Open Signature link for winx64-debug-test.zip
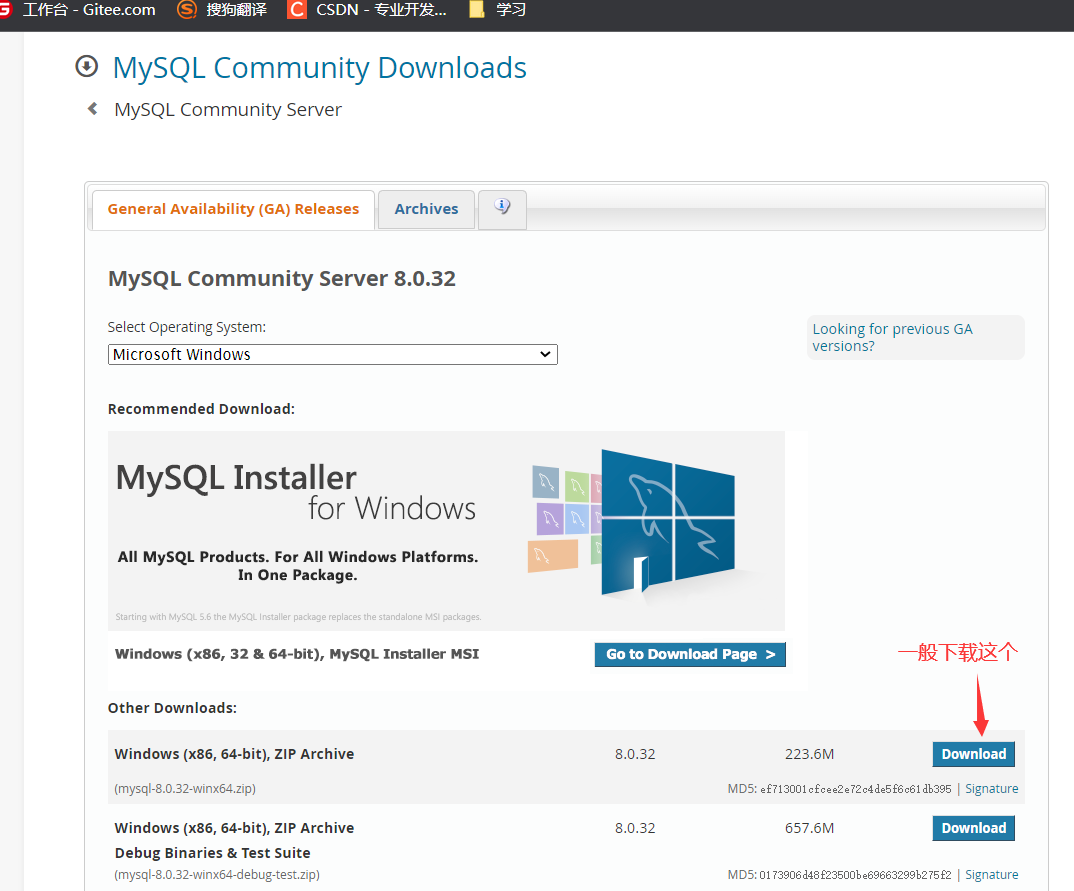The height and width of the screenshot is (891, 1074). coord(991,875)
